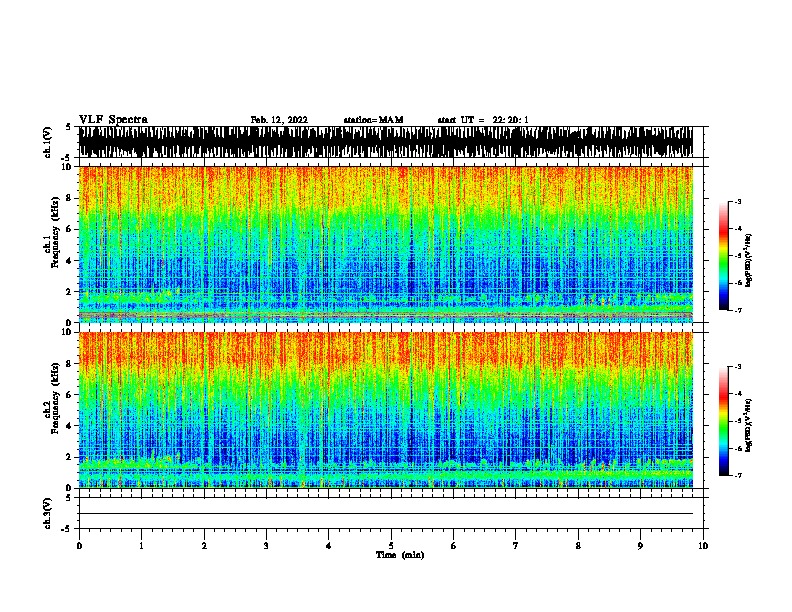Click time axis tick label '10'
Screen dimensions: 792x612
click(x=703, y=546)
